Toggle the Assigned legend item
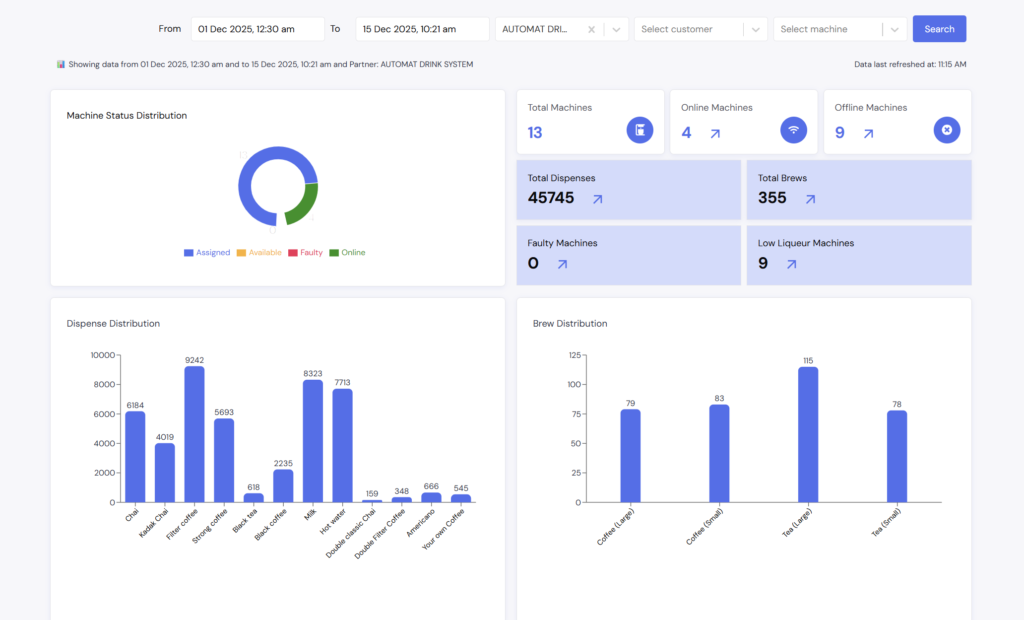The width and height of the screenshot is (1024, 620). pyautogui.click(x=207, y=253)
